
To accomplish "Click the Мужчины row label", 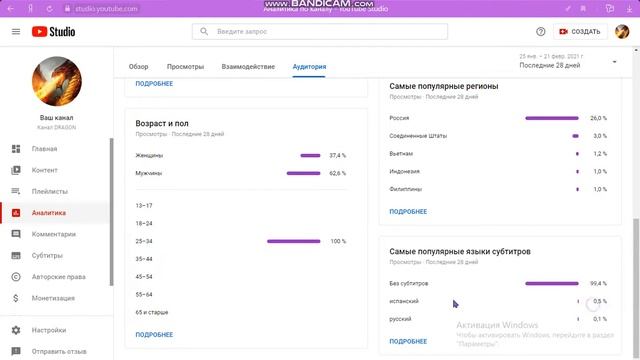I will point(149,173).
